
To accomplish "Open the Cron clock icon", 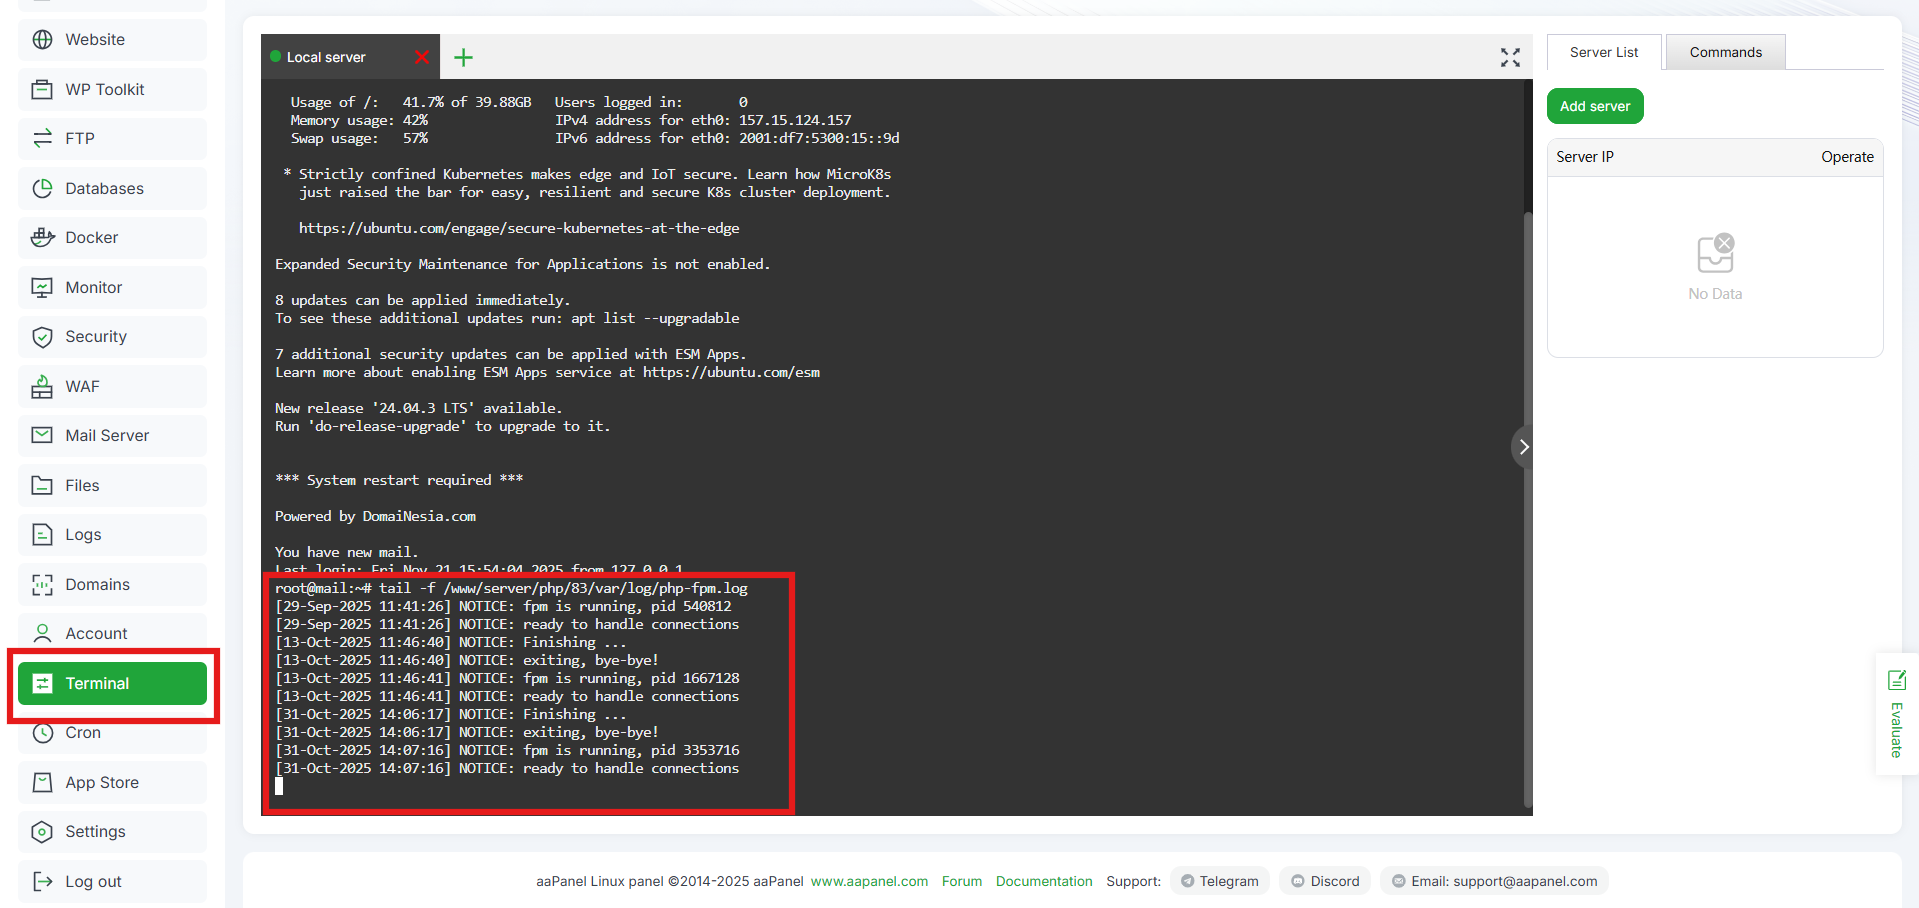I will (x=42, y=733).
